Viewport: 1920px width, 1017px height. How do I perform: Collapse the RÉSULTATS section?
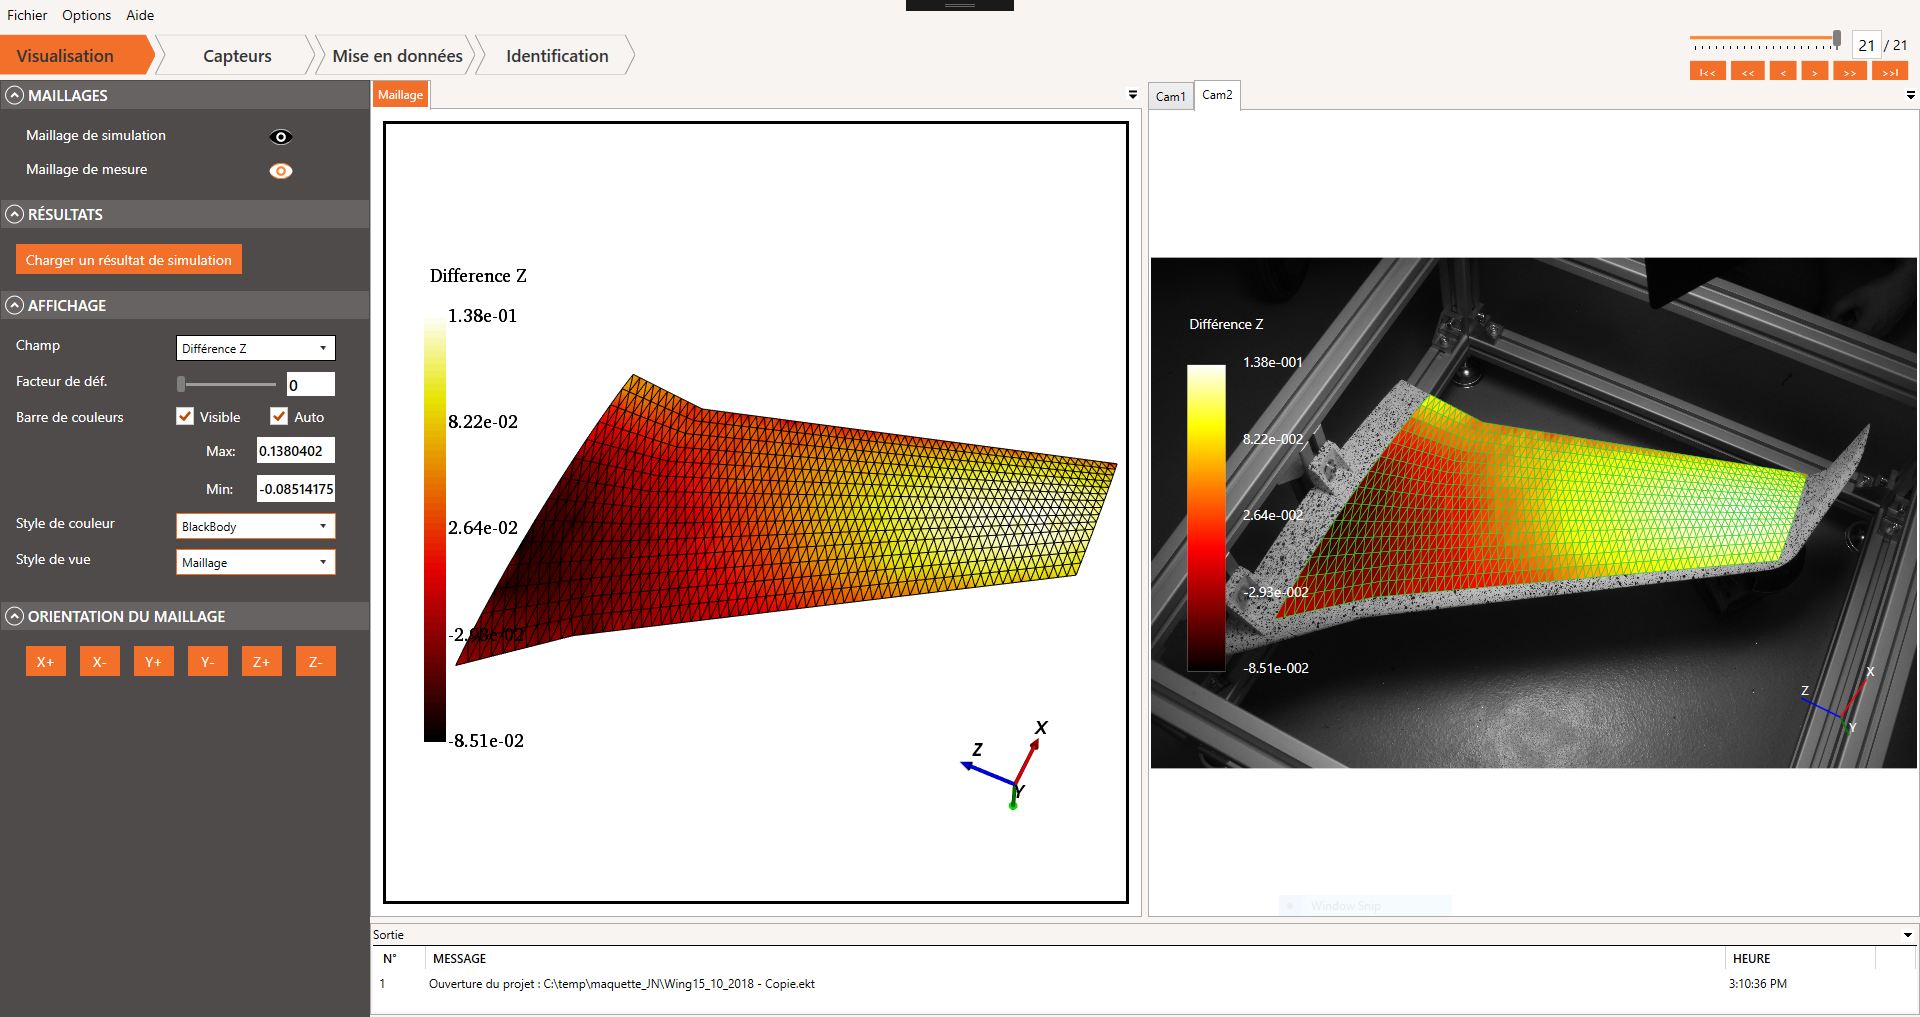[15, 214]
